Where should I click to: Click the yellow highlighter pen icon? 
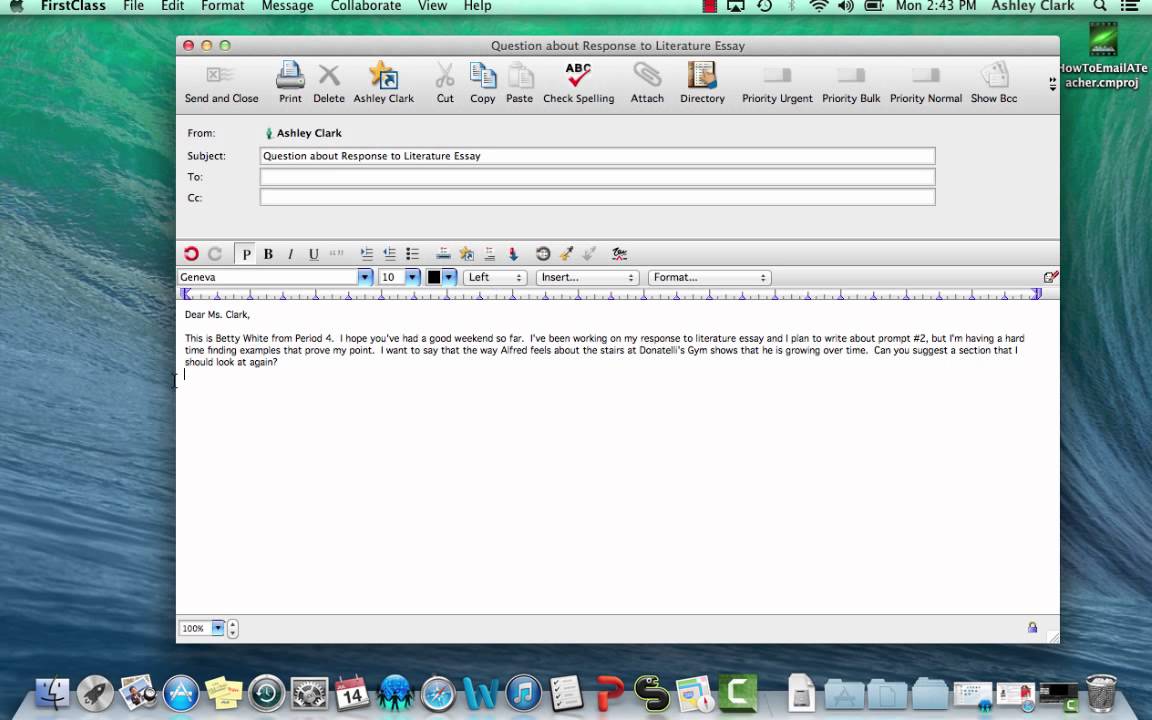click(566, 253)
